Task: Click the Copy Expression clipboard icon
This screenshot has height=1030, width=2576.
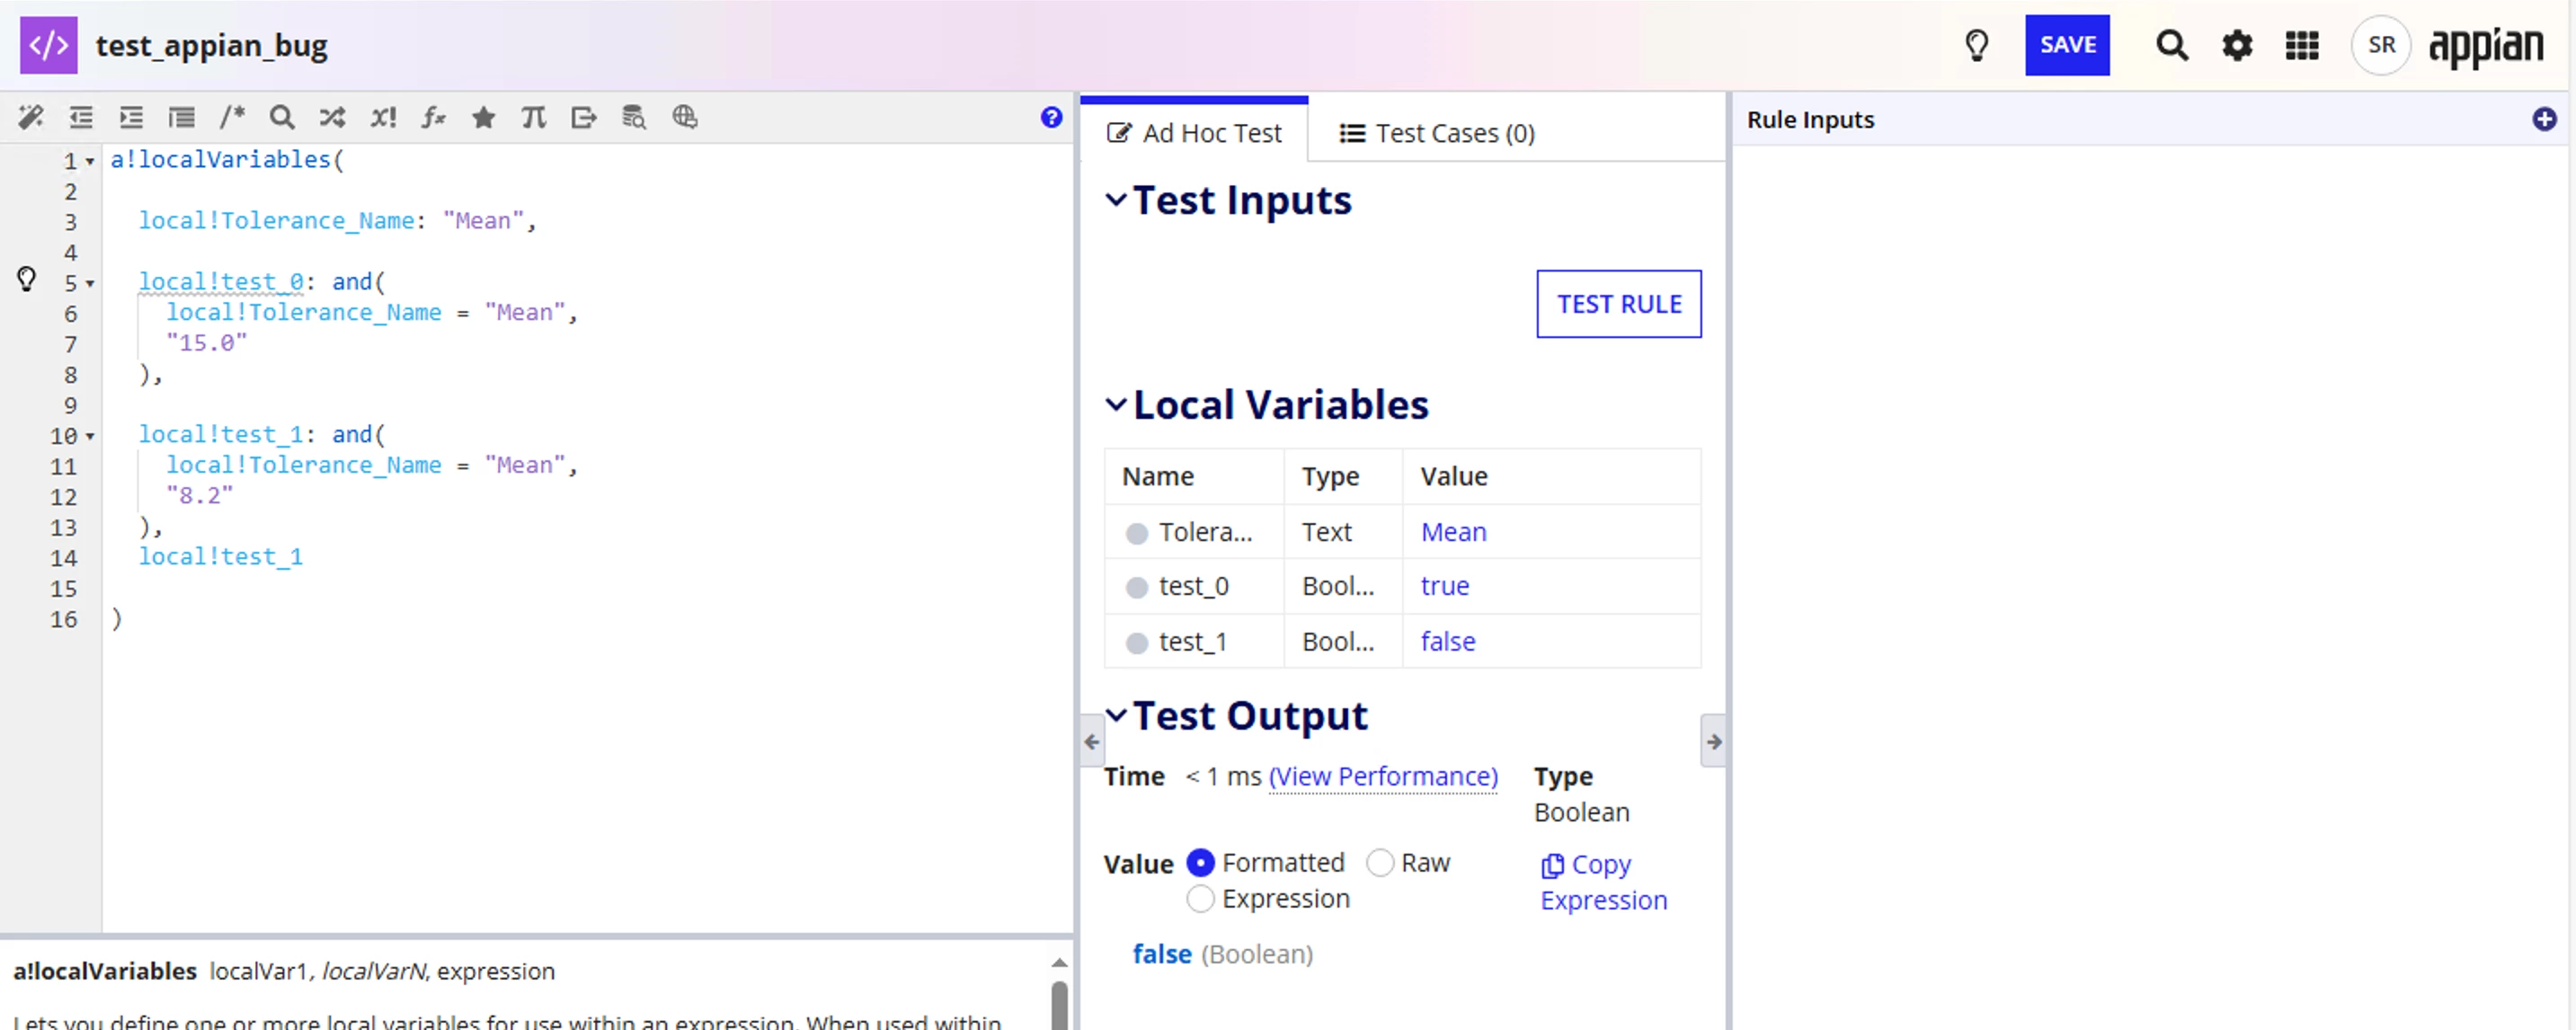Action: pyautogui.click(x=1551, y=865)
